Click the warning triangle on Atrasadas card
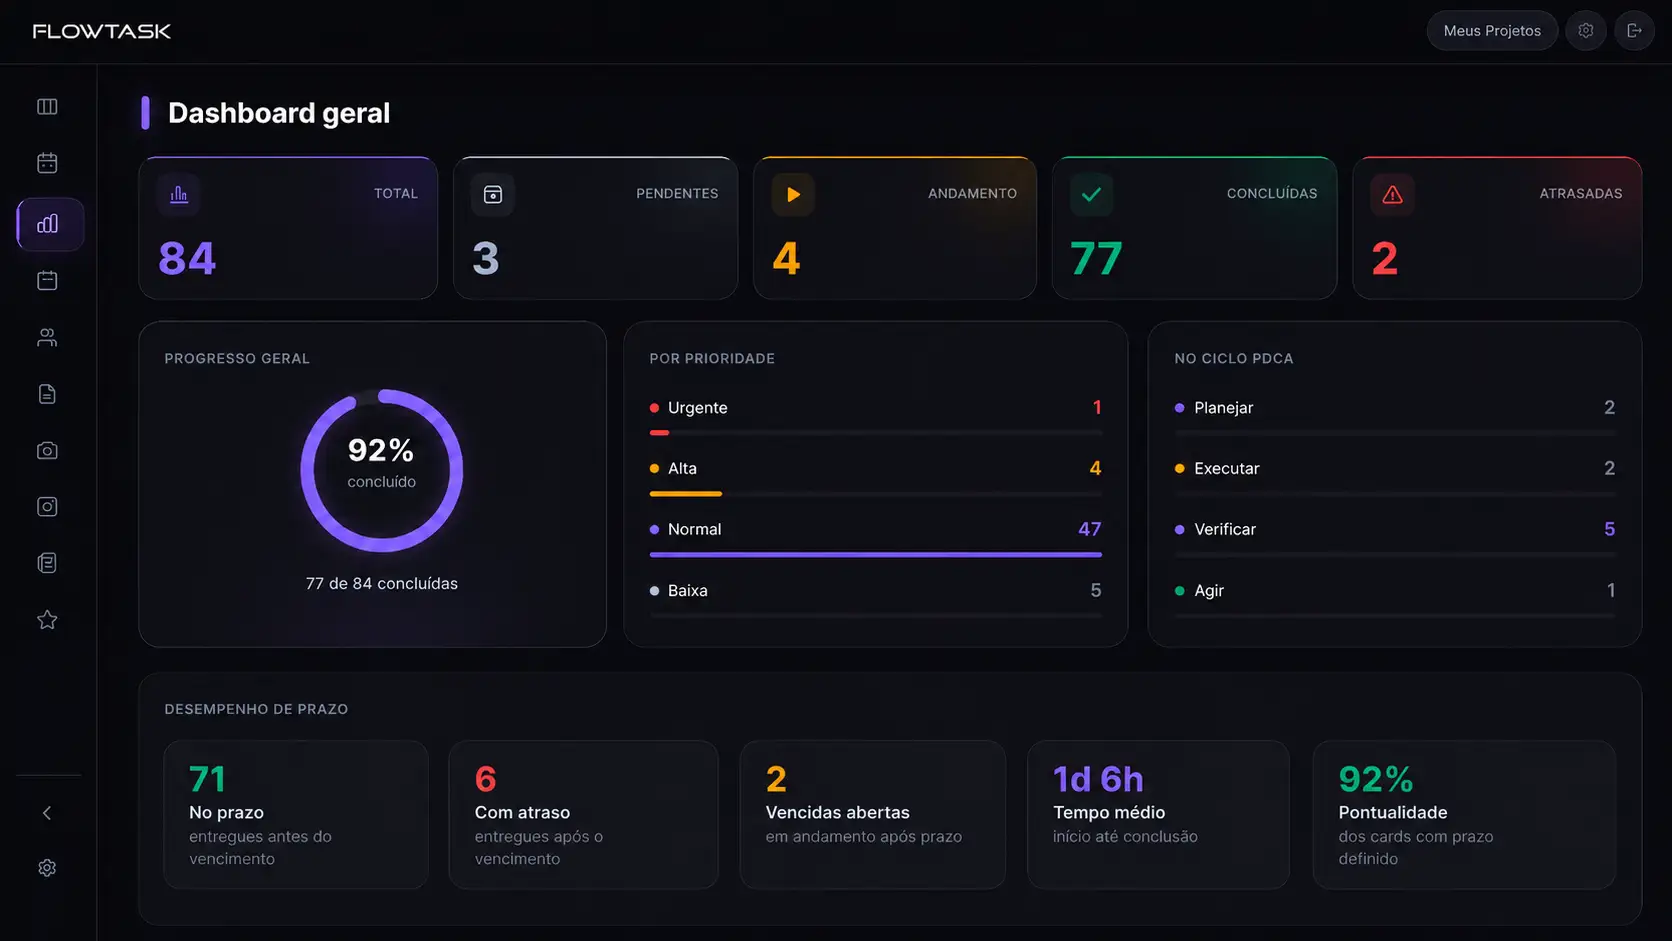Viewport: 1672px width, 941px height. point(1392,194)
